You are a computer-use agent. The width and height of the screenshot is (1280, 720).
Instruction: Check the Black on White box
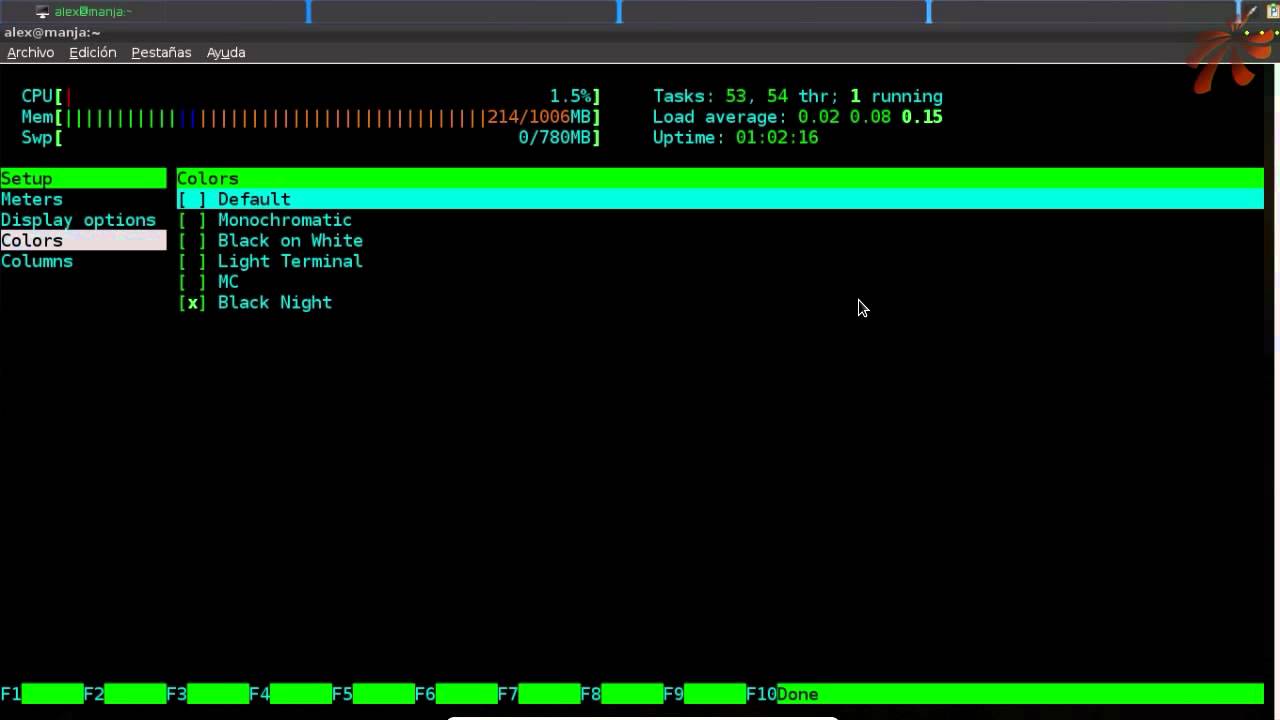tap(192, 240)
